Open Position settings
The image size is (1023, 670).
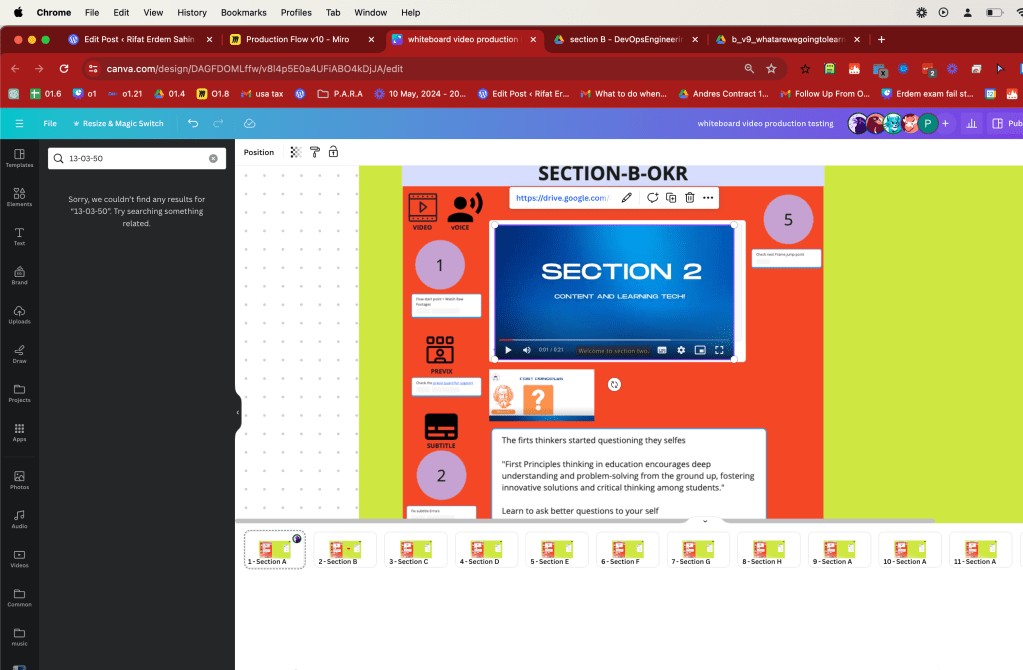point(259,152)
